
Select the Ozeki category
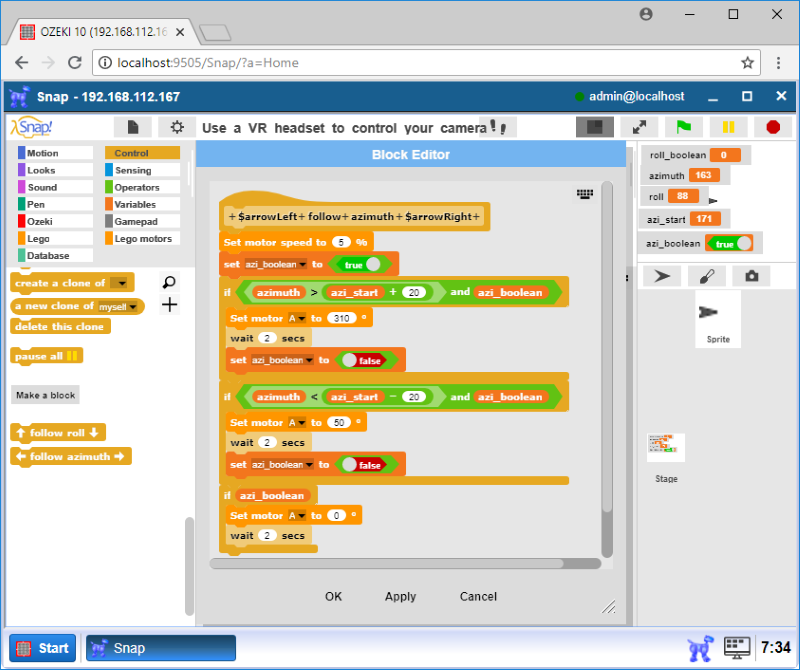click(x=55, y=221)
